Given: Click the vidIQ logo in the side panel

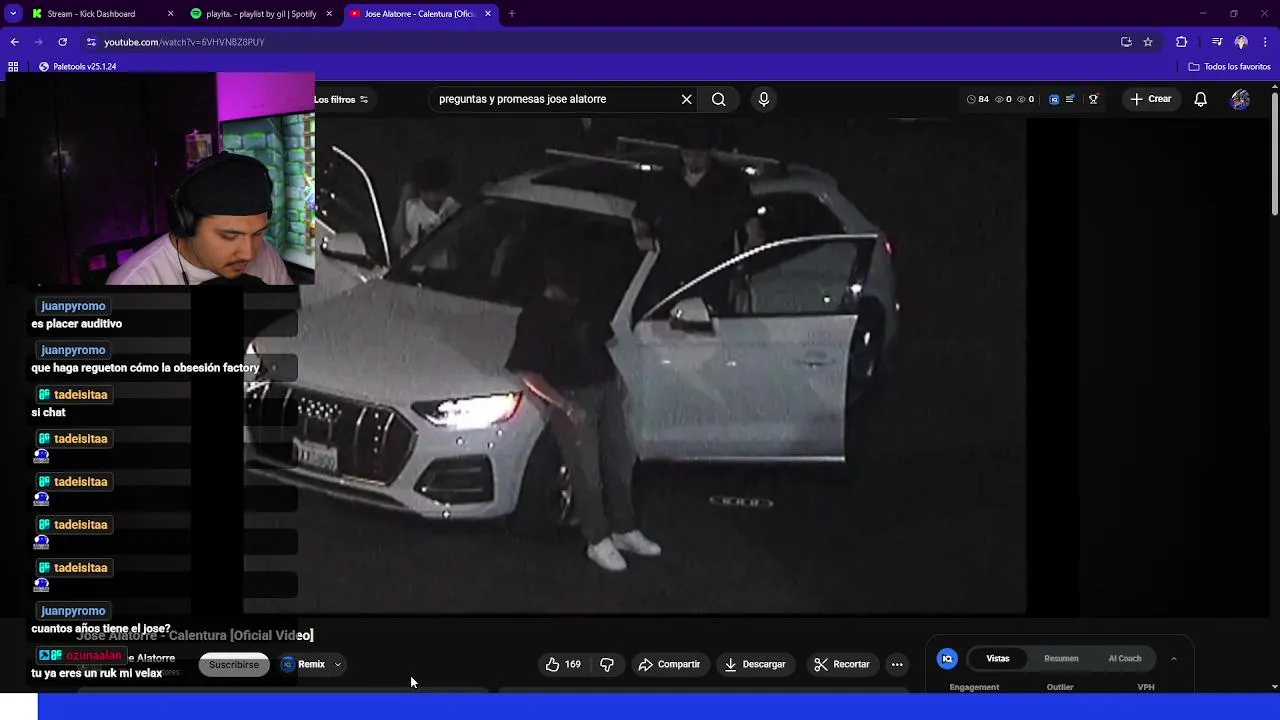Looking at the screenshot, I should click(x=947, y=658).
